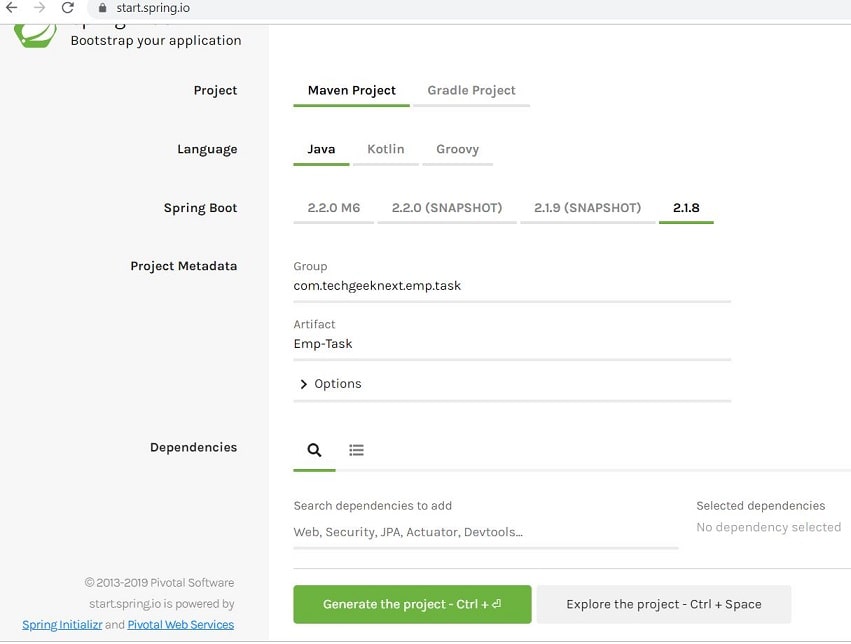Open the dependency search magnifier tab
The height and width of the screenshot is (644, 851).
(x=314, y=450)
